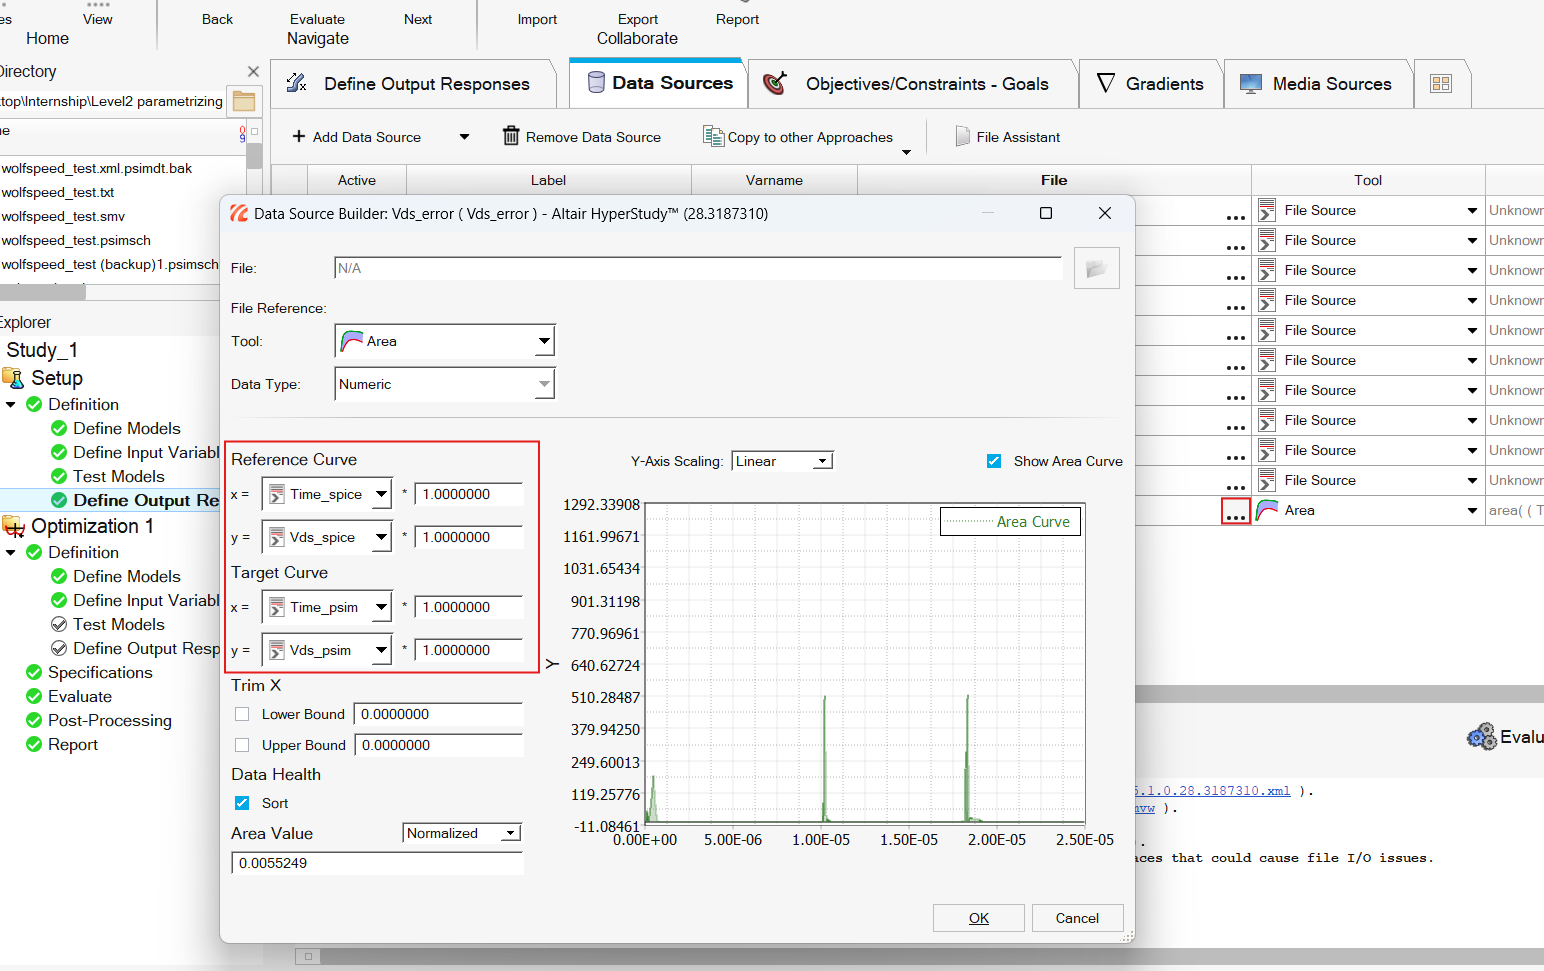Uncheck the Sort checkbox under Data Health

(242, 803)
